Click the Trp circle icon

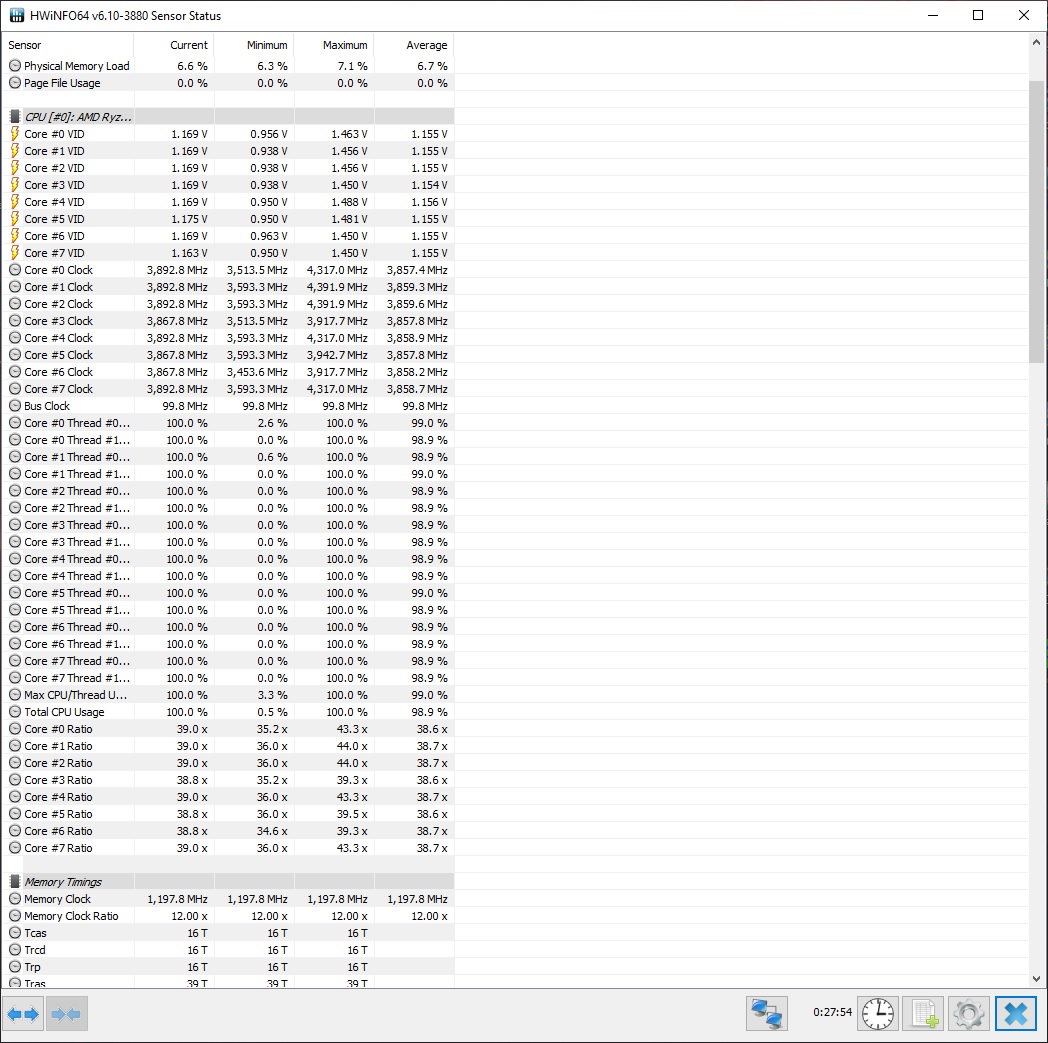click(x=15, y=967)
